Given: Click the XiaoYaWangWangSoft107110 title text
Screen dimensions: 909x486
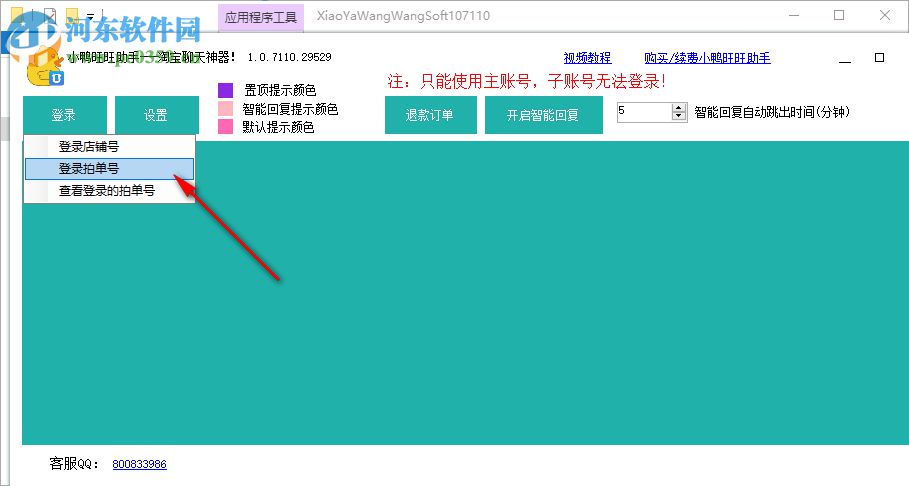Looking at the screenshot, I should [403, 16].
